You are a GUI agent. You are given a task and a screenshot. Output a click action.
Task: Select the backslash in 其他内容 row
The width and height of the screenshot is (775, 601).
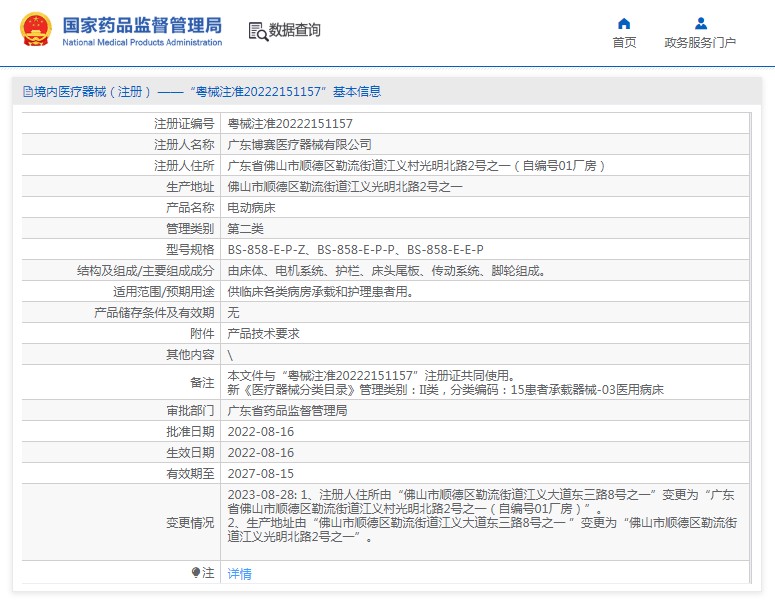click(230, 355)
